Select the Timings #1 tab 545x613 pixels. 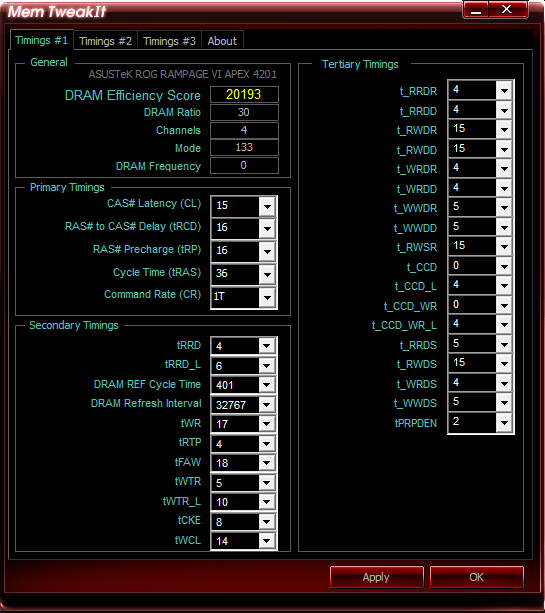tap(41, 40)
